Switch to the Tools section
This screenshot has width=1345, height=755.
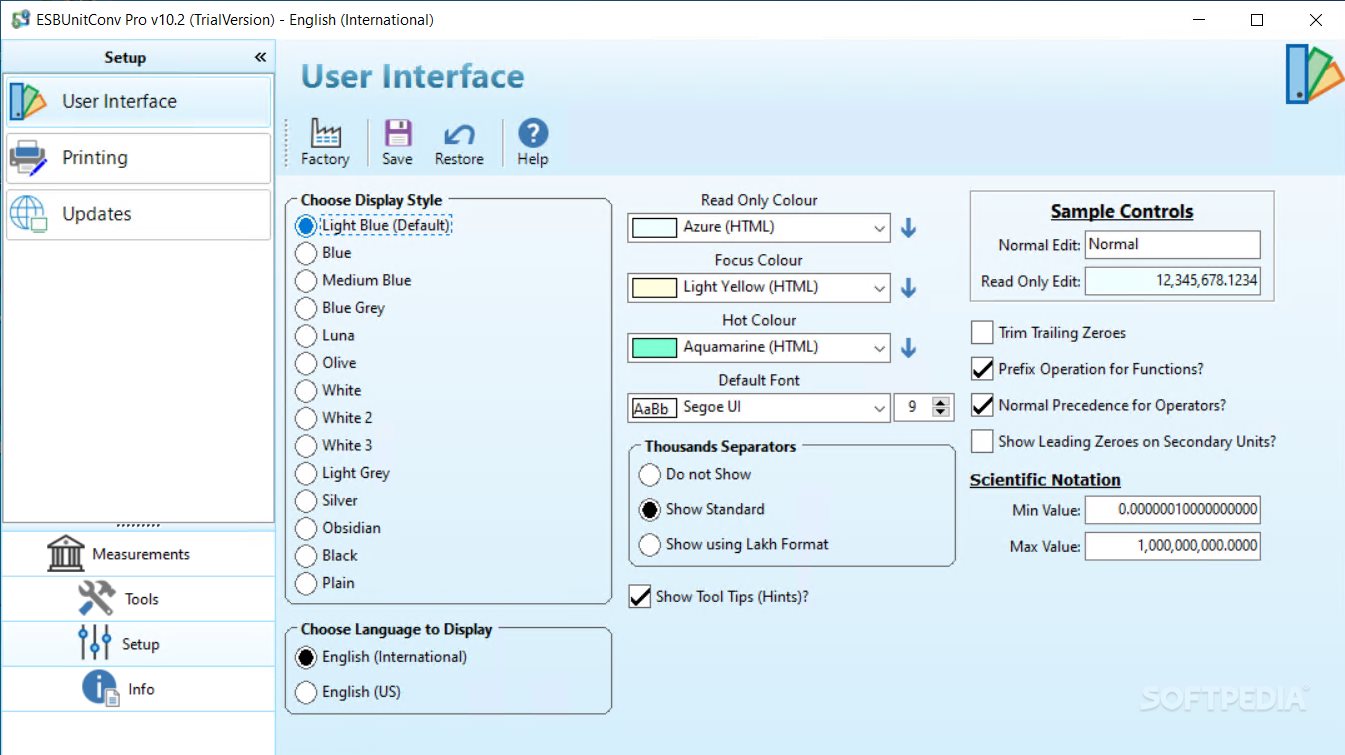click(137, 598)
